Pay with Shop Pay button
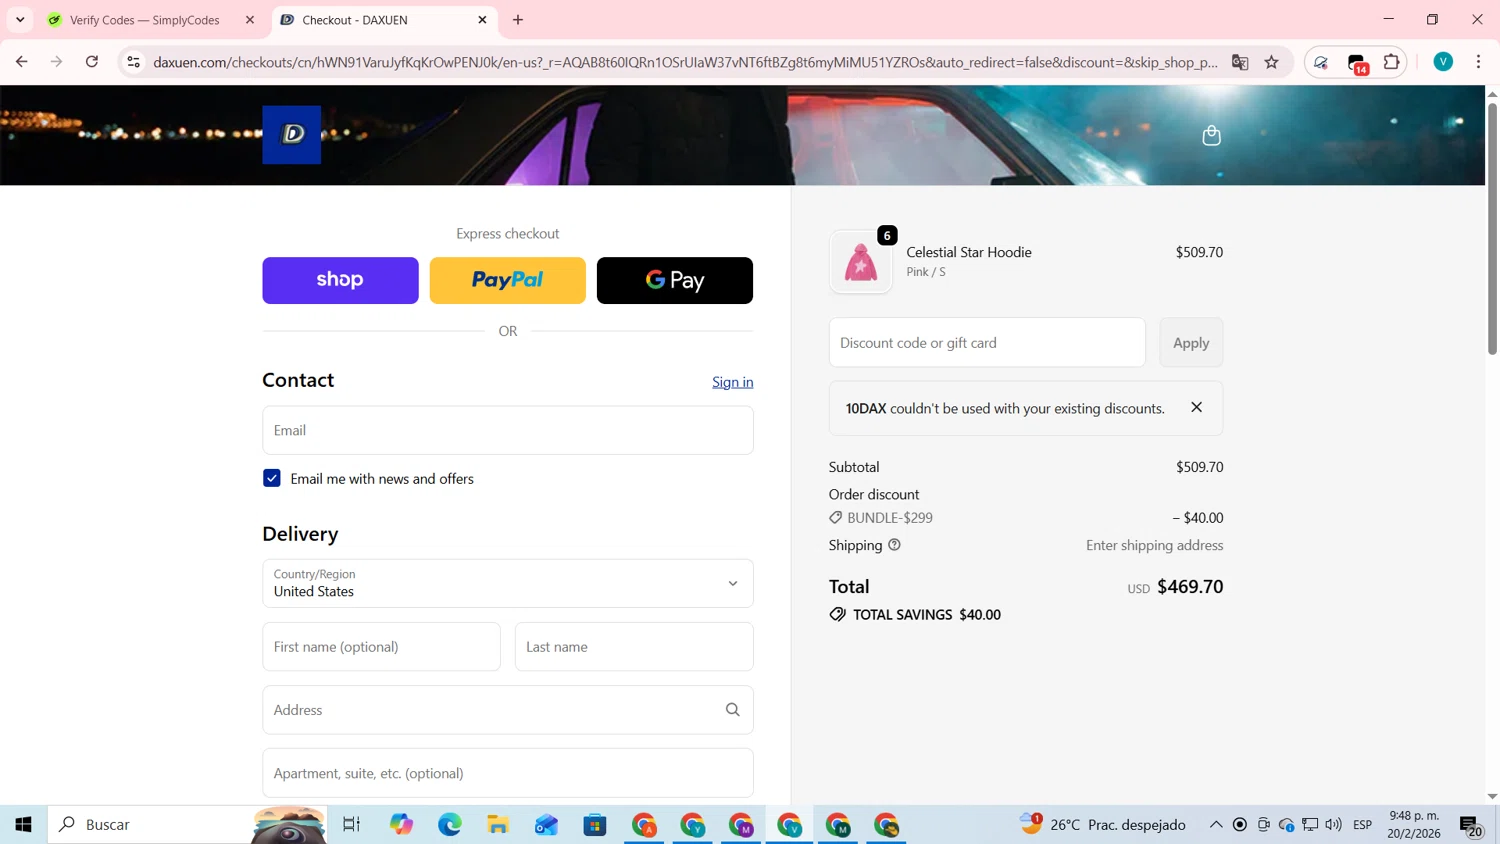The height and width of the screenshot is (844, 1500). pyautogui.click(x=340, y=280)
